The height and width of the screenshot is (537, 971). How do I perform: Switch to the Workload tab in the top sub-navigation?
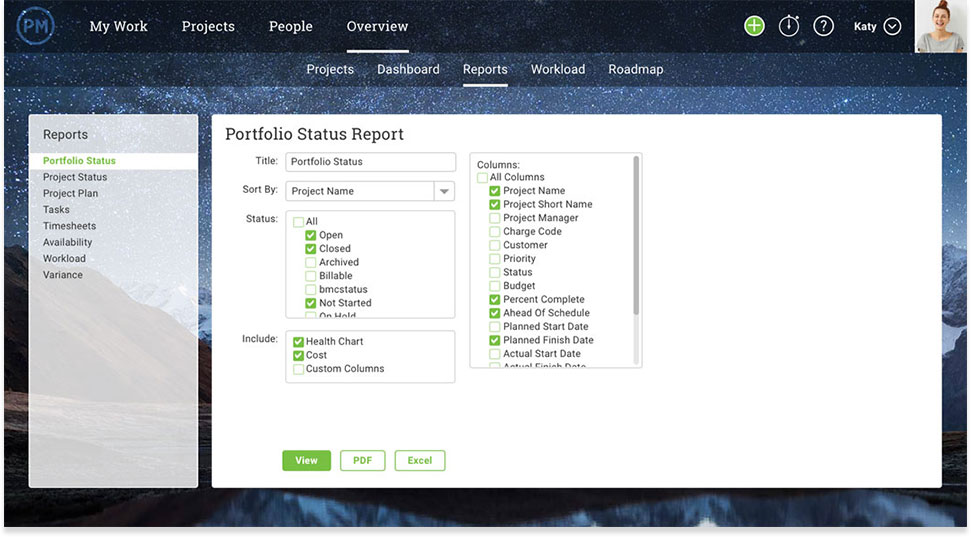click(x=558, y=69)
